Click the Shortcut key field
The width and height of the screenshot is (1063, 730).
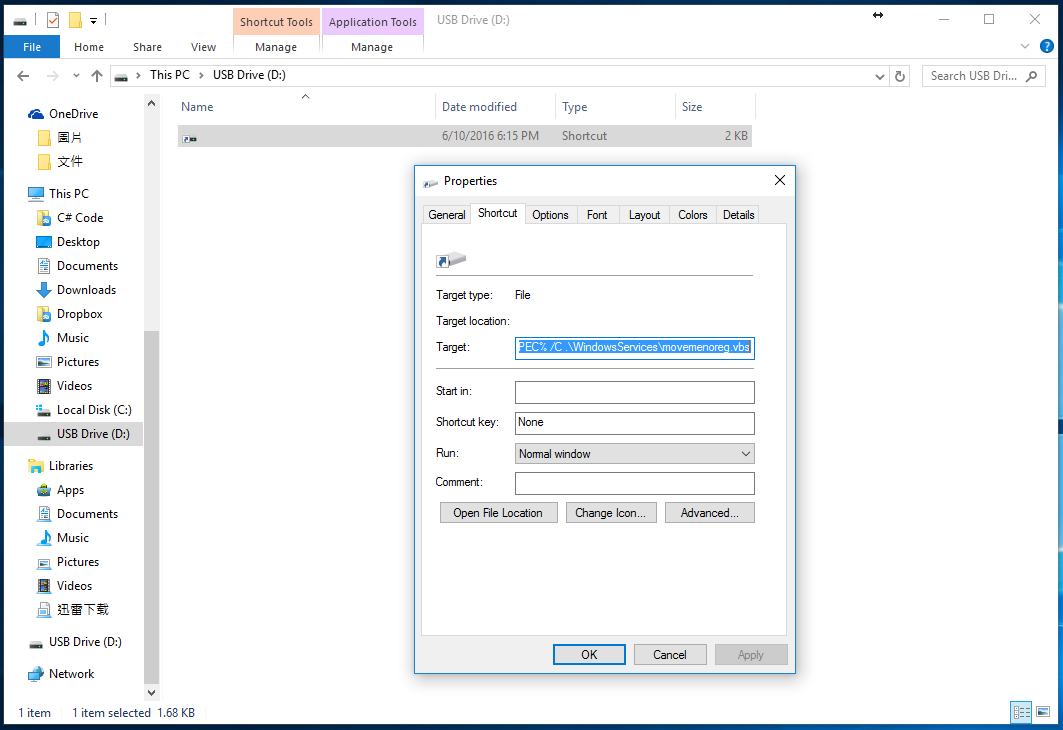tap(635, 423)
